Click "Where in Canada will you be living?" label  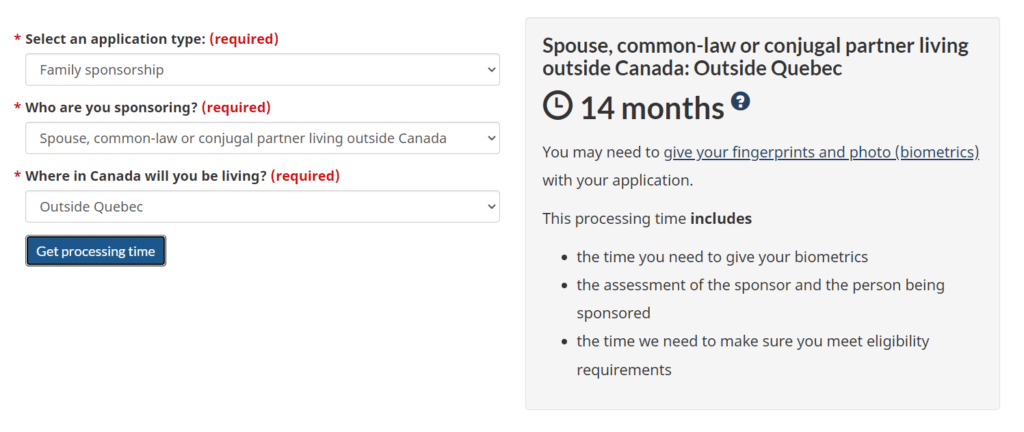(146, 176)
